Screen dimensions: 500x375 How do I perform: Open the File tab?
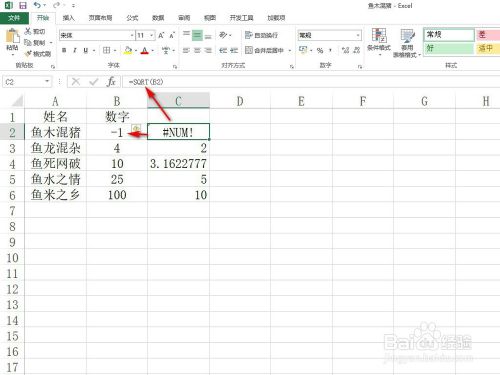[14, 18]
